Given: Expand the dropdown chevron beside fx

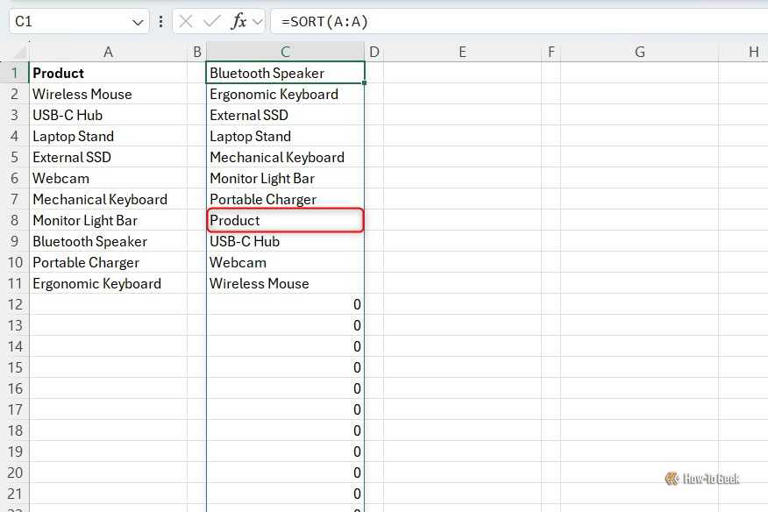Looking at the screenshot, I should pos(258,22).
